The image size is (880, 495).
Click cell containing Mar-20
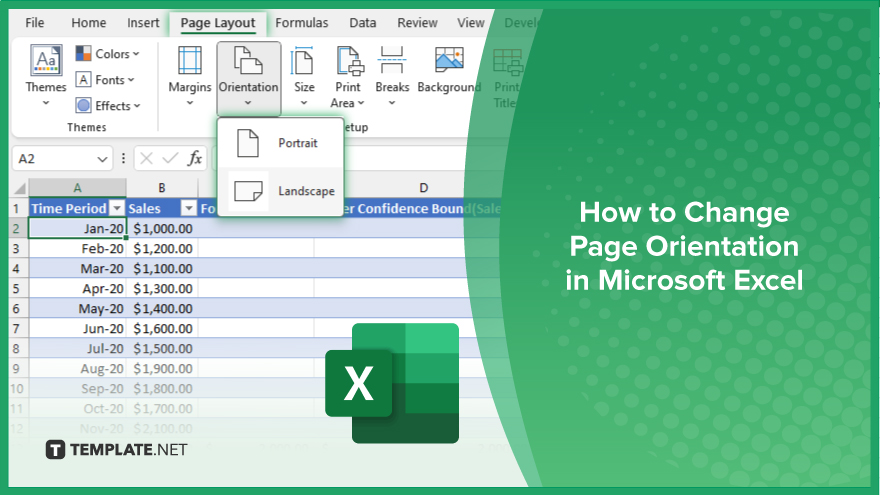(x=77, y=269)
